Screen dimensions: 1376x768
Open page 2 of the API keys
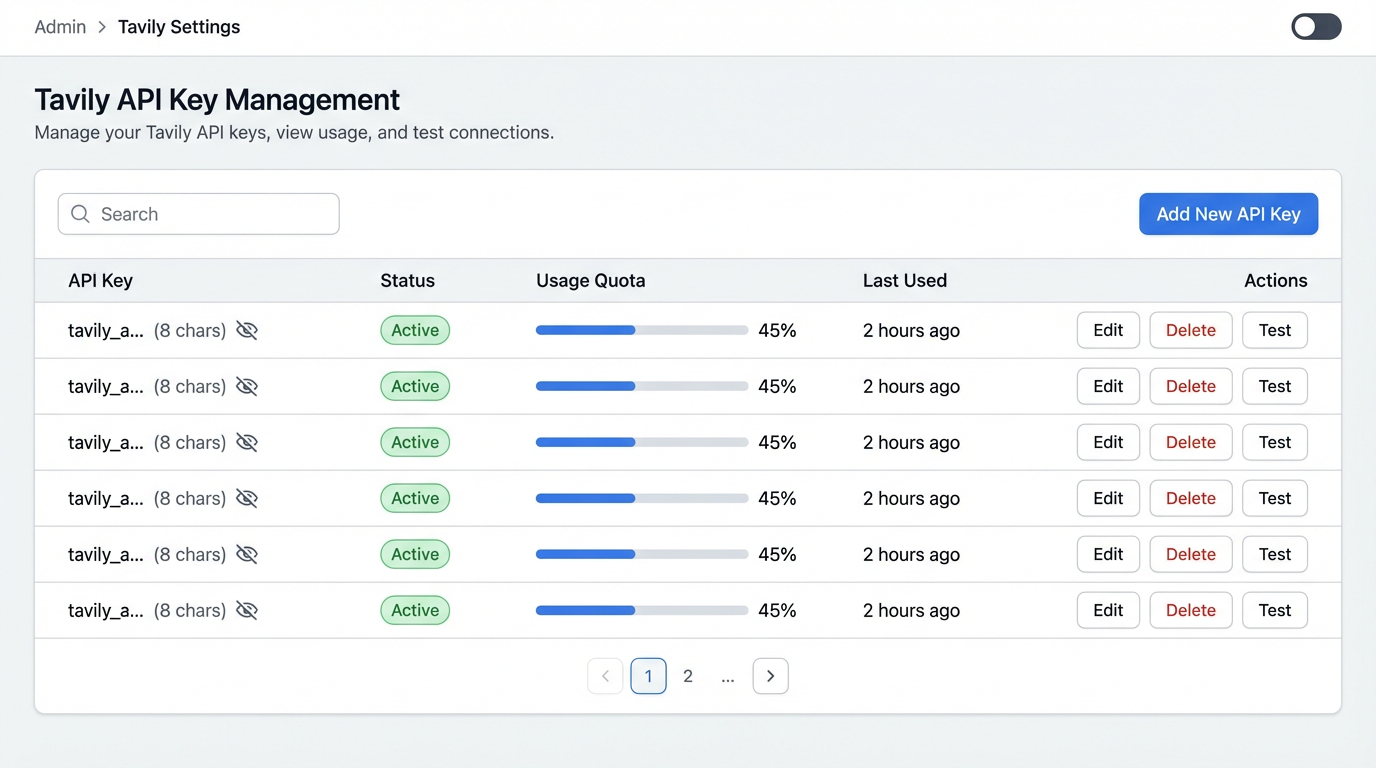(x=688, y=676)
